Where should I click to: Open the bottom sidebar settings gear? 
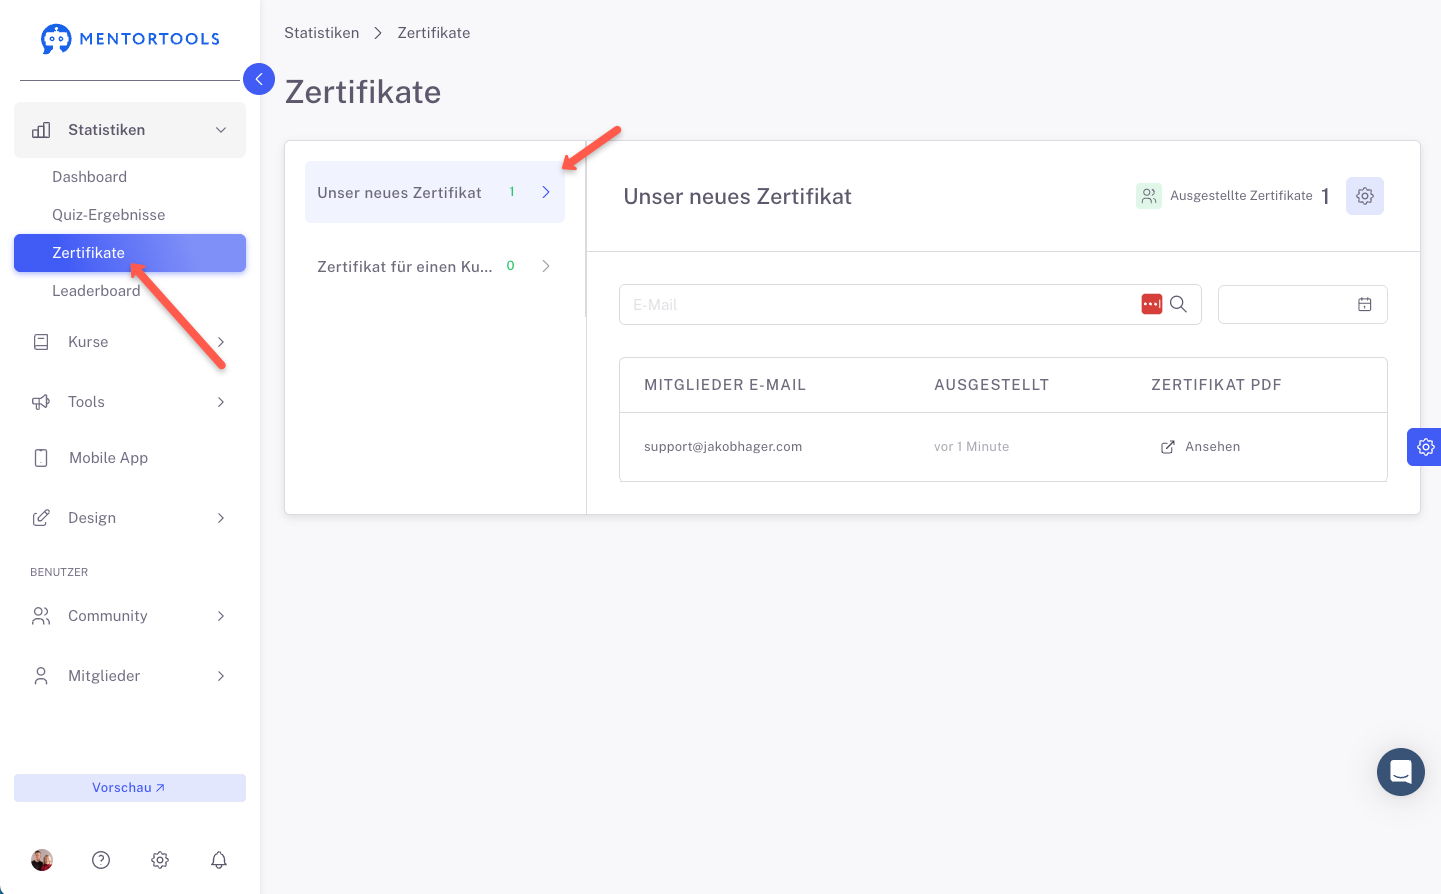tap(160, 860)
